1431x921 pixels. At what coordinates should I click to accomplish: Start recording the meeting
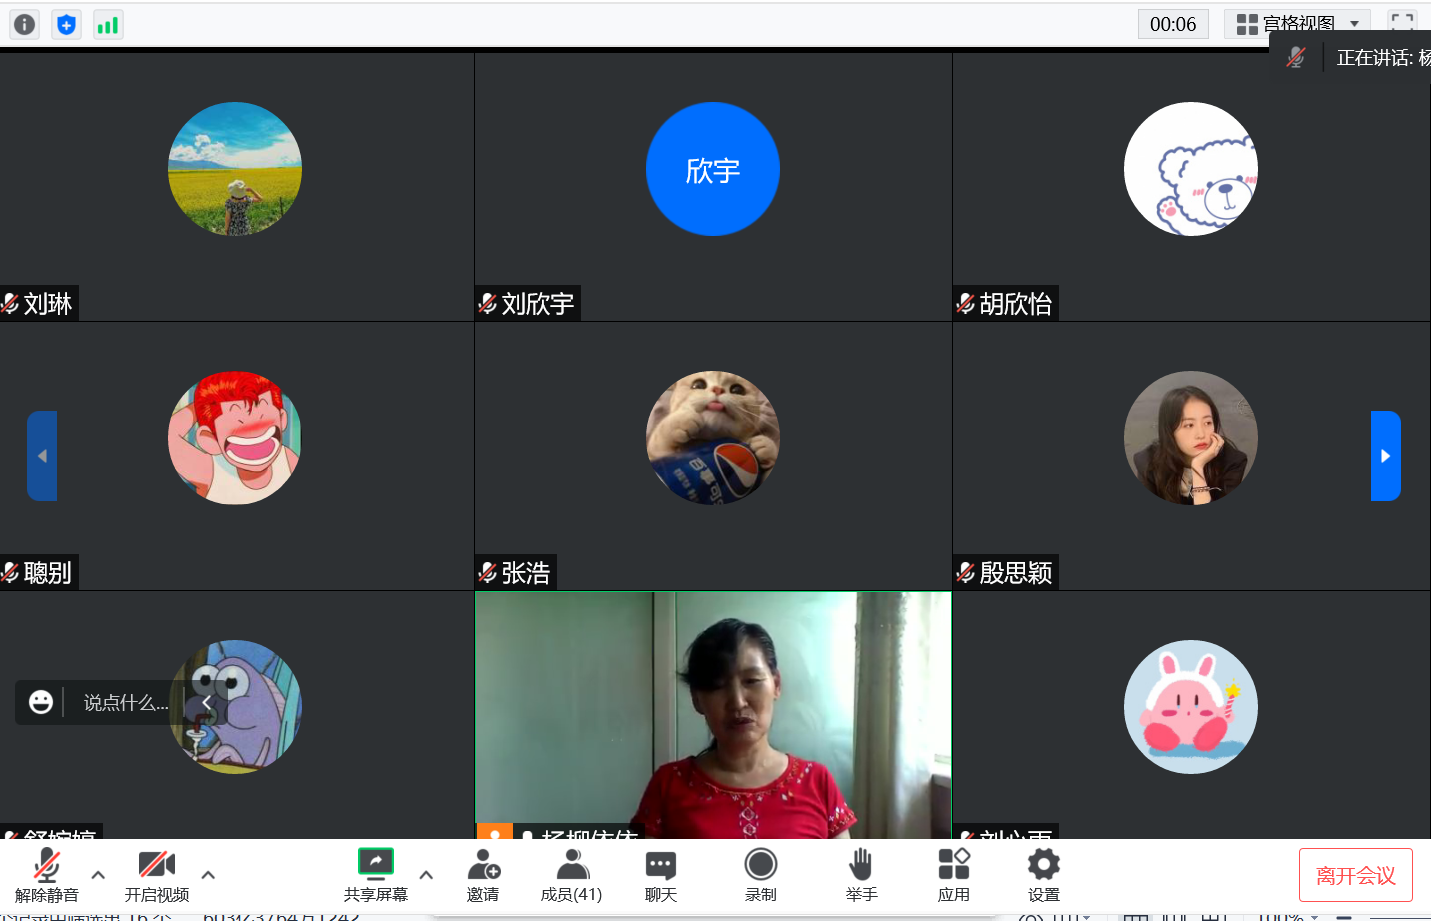[x=760, y=875]
